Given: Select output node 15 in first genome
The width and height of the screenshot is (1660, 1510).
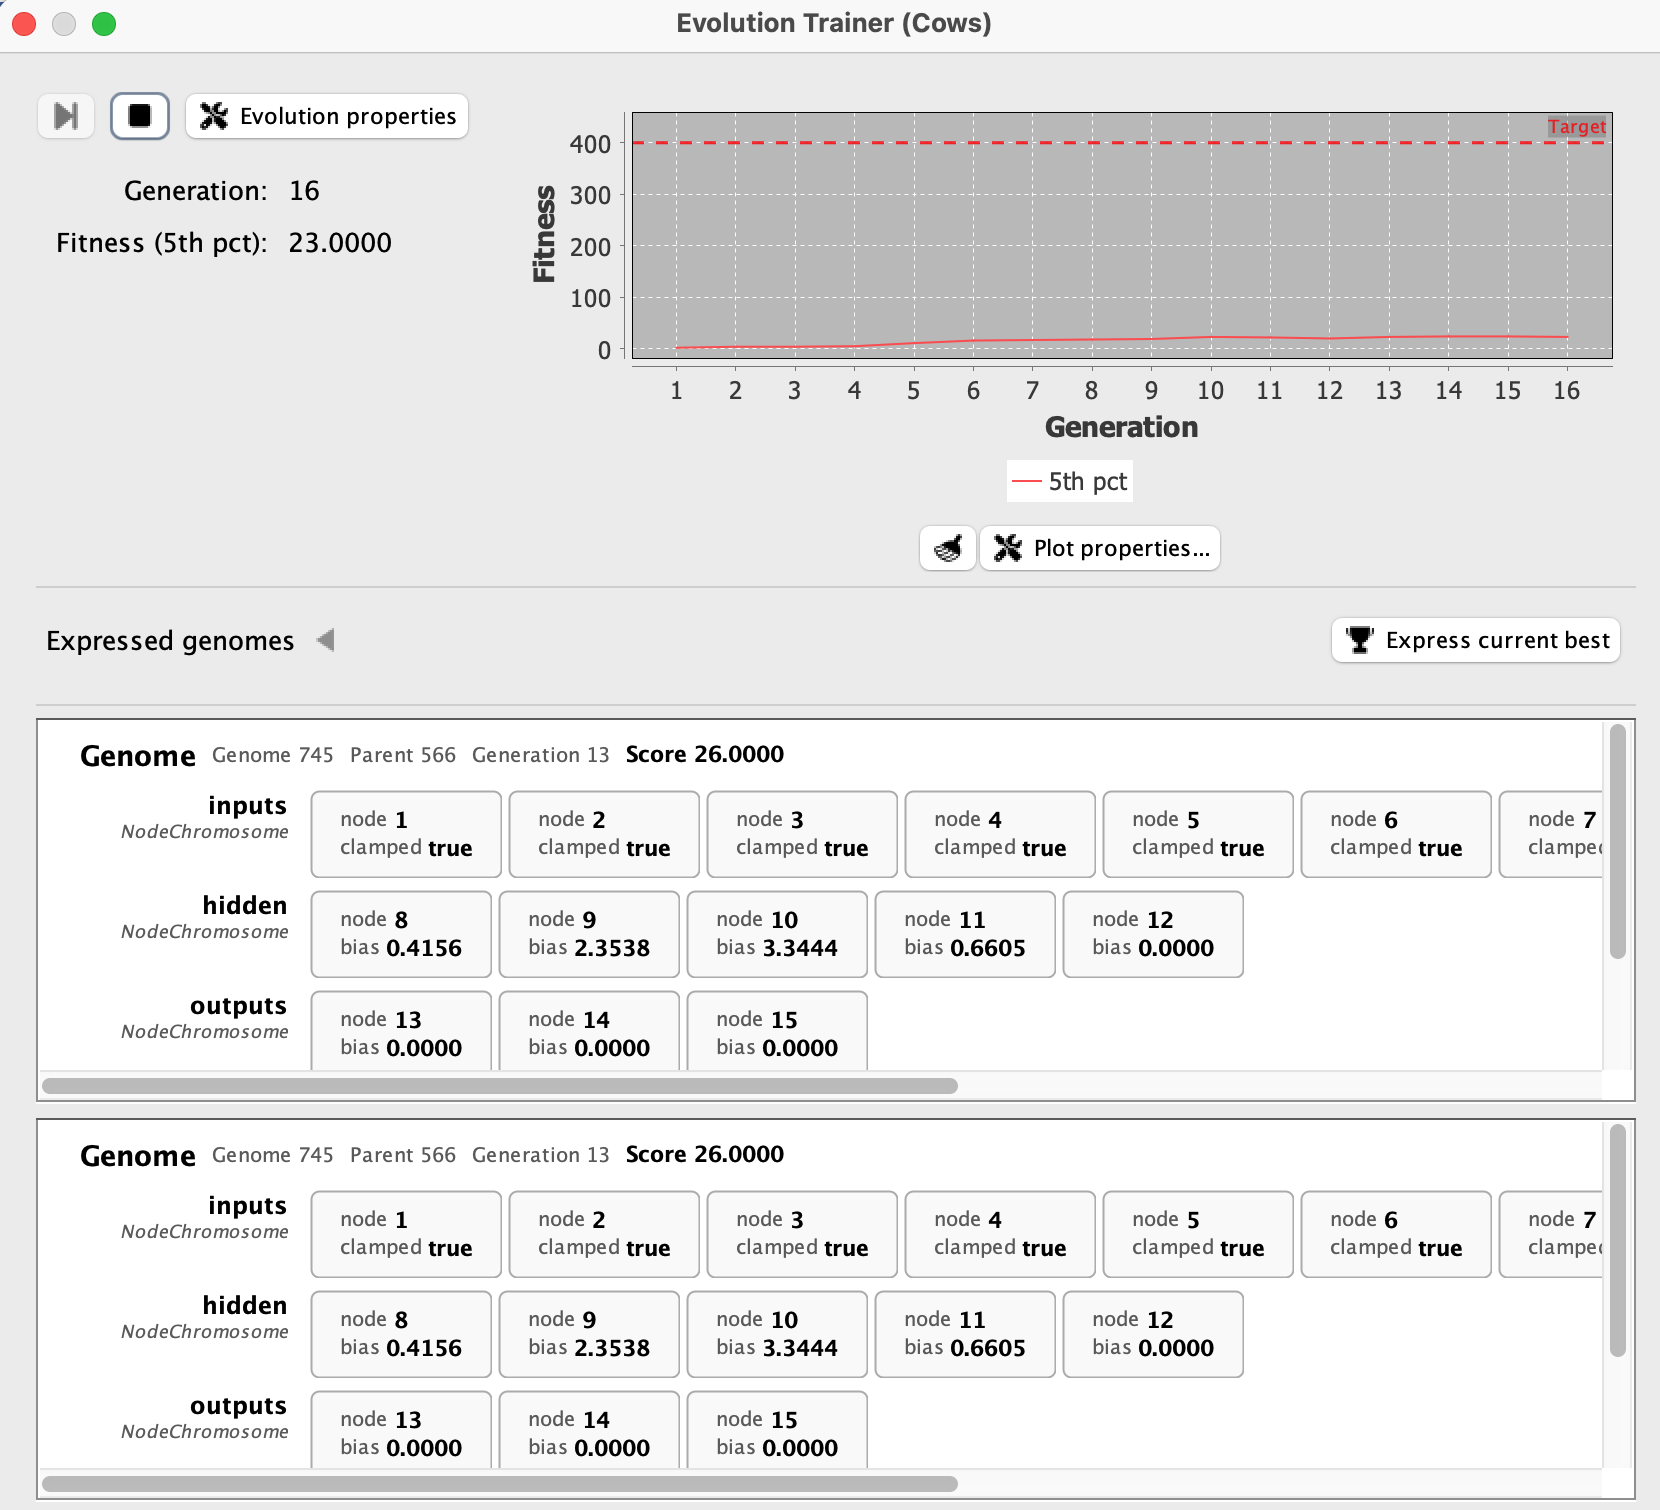Looking at the screenshot, I should [777, 1031].
